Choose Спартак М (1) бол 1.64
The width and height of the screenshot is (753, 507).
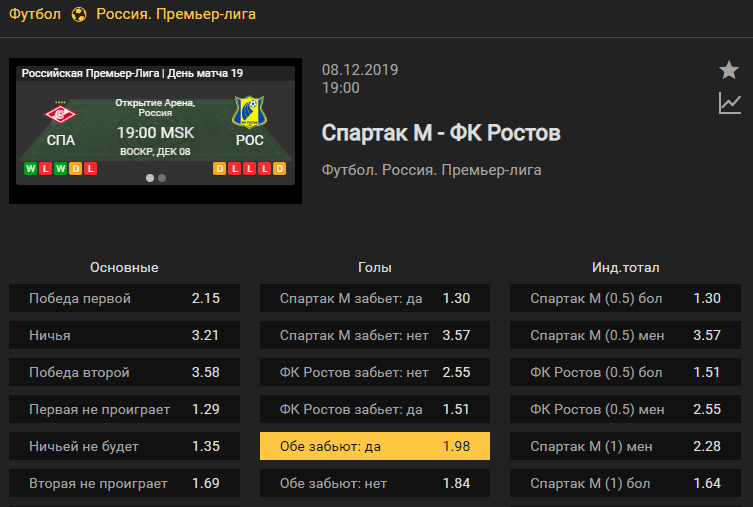(625, 483)
